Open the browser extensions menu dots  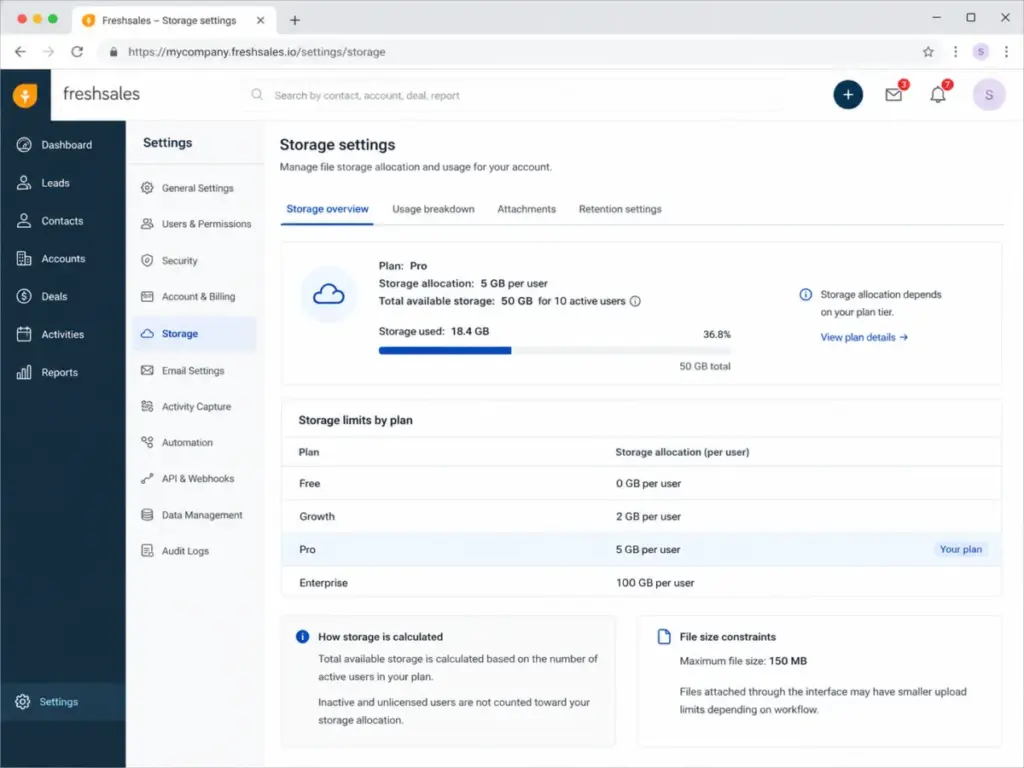pos(955,52)
